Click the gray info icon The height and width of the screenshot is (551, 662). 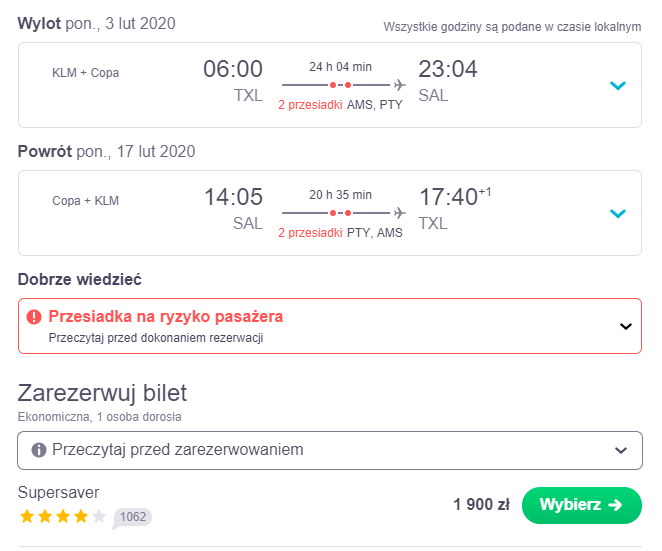click(39, 450)
